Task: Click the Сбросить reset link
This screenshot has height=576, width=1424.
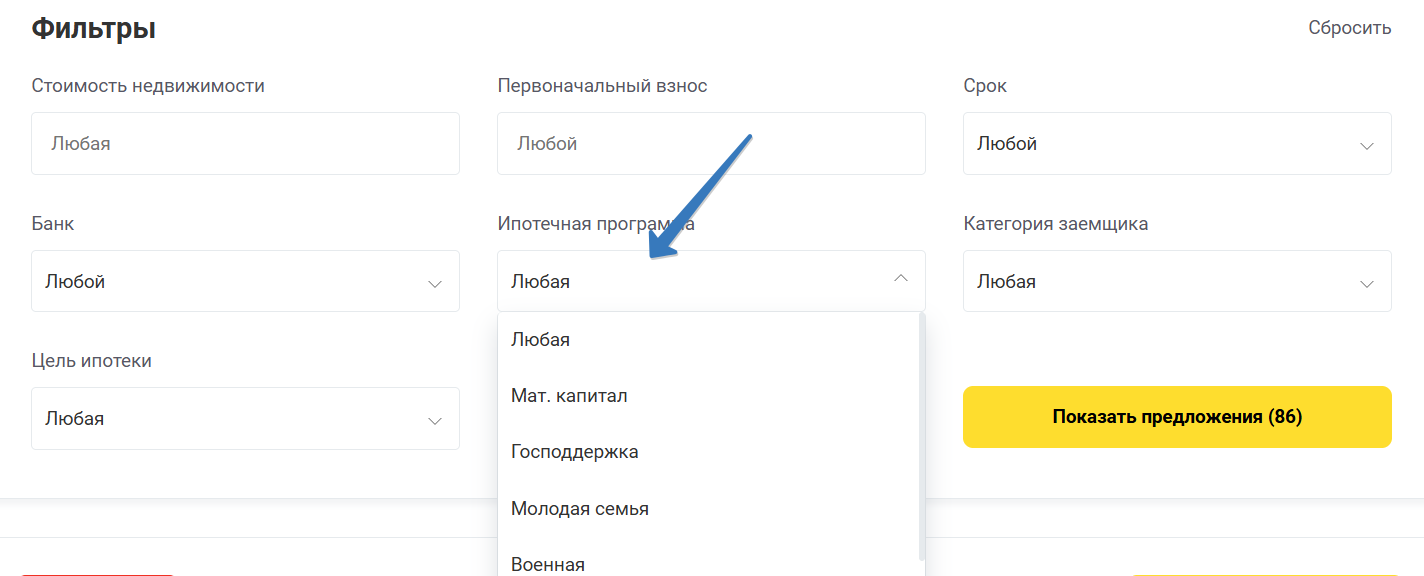Action: [1349, 28]
